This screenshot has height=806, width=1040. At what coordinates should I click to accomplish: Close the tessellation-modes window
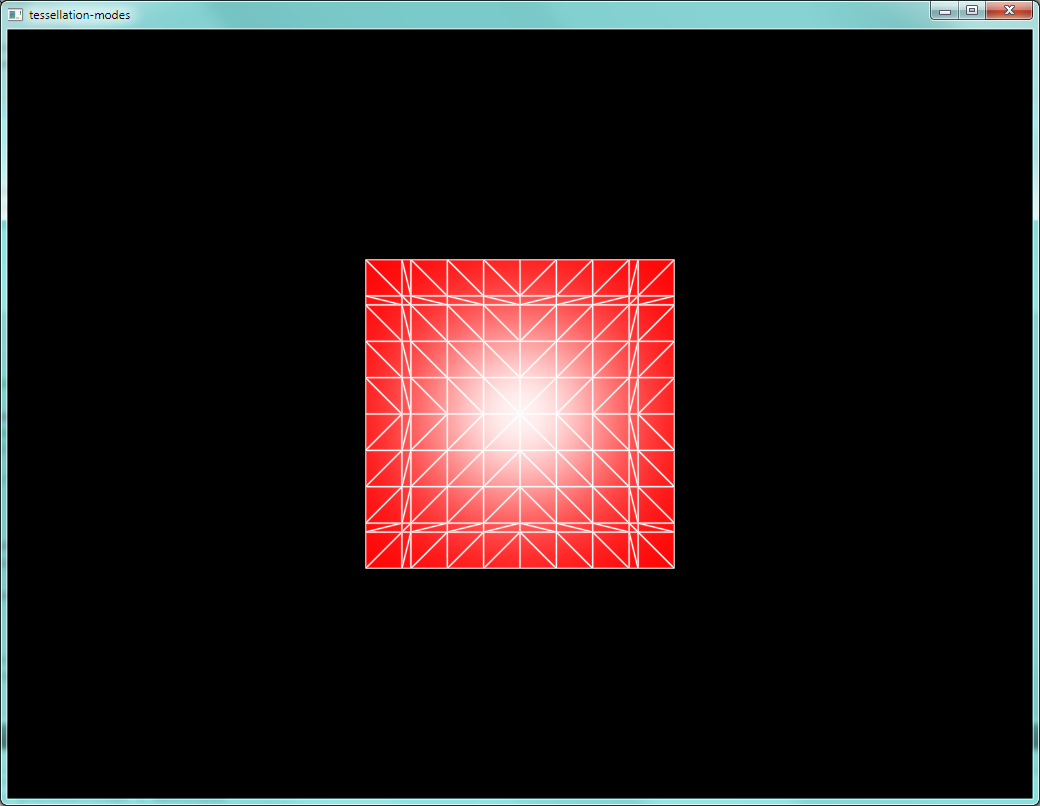tap(1009, 11)
